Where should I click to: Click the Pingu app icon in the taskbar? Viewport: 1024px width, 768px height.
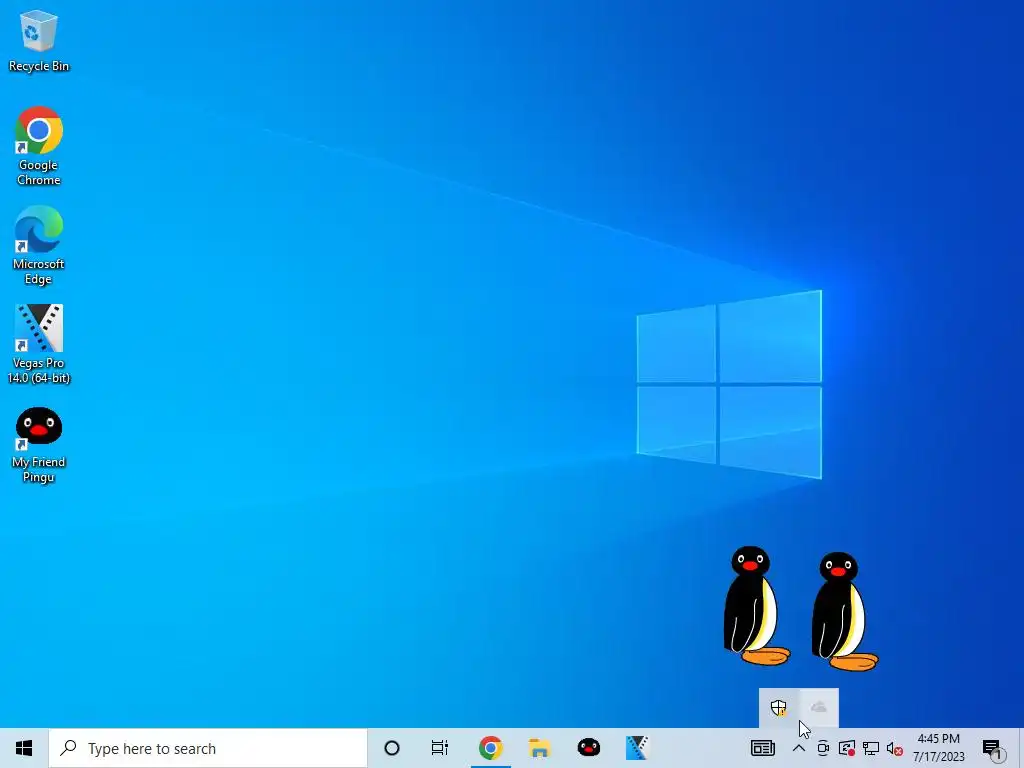(x=588, y=748)
